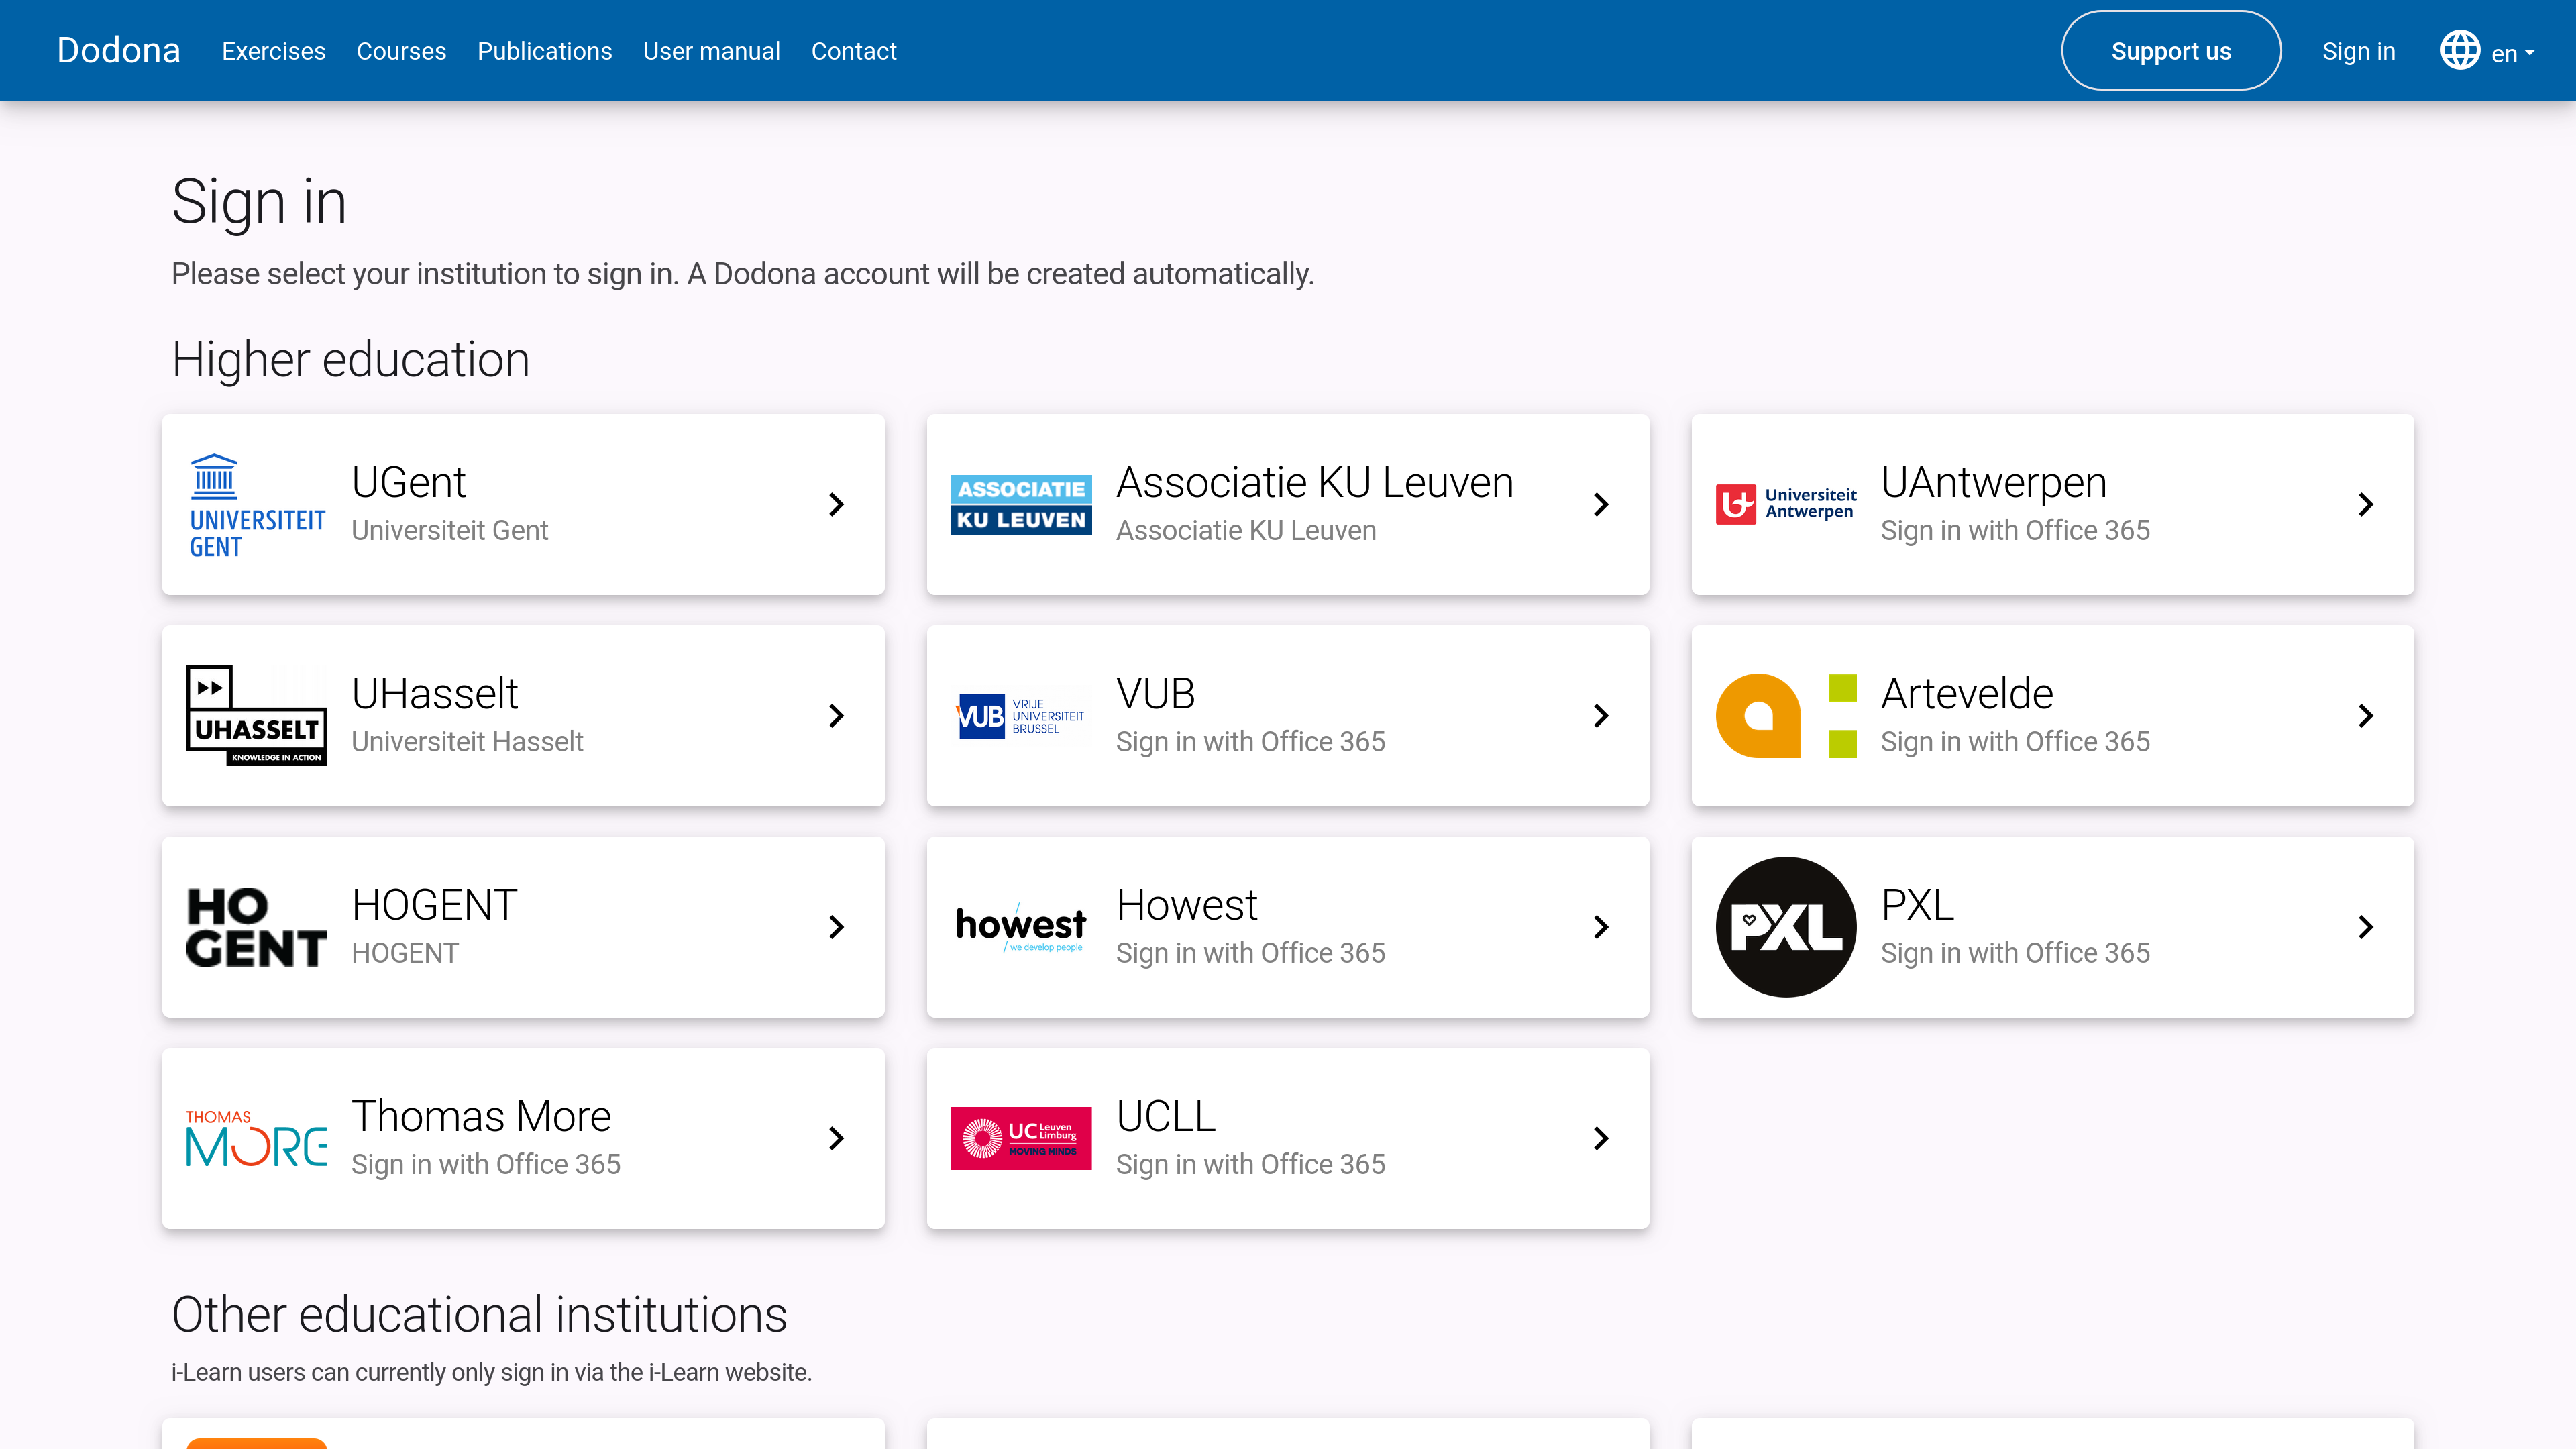Image resolution: width=2576 pixels, height=1449 pixels.
Task: Open the en language dropdown
Action: pyautogui.click(x=2513, y=53)
